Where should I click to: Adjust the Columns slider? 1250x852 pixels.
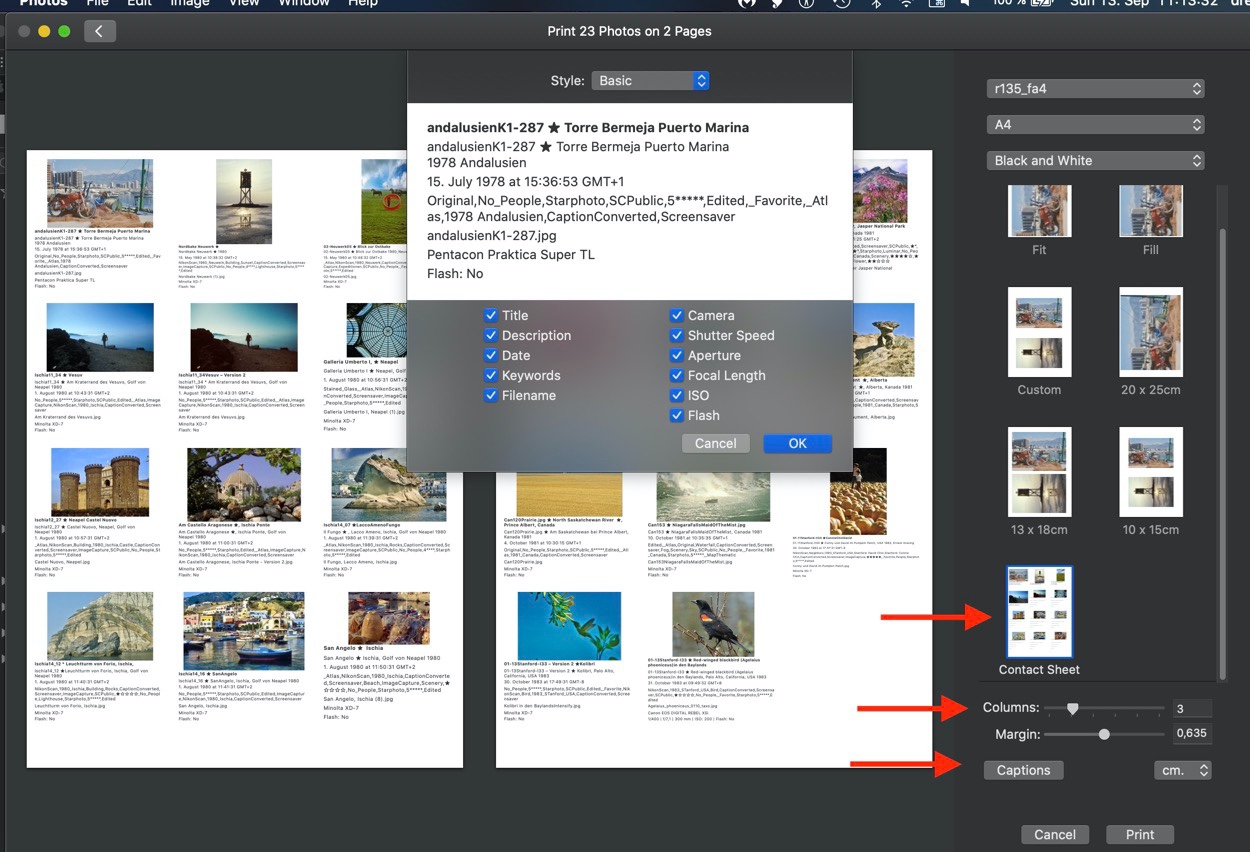pyautogui.click(x=1074, y=707)
